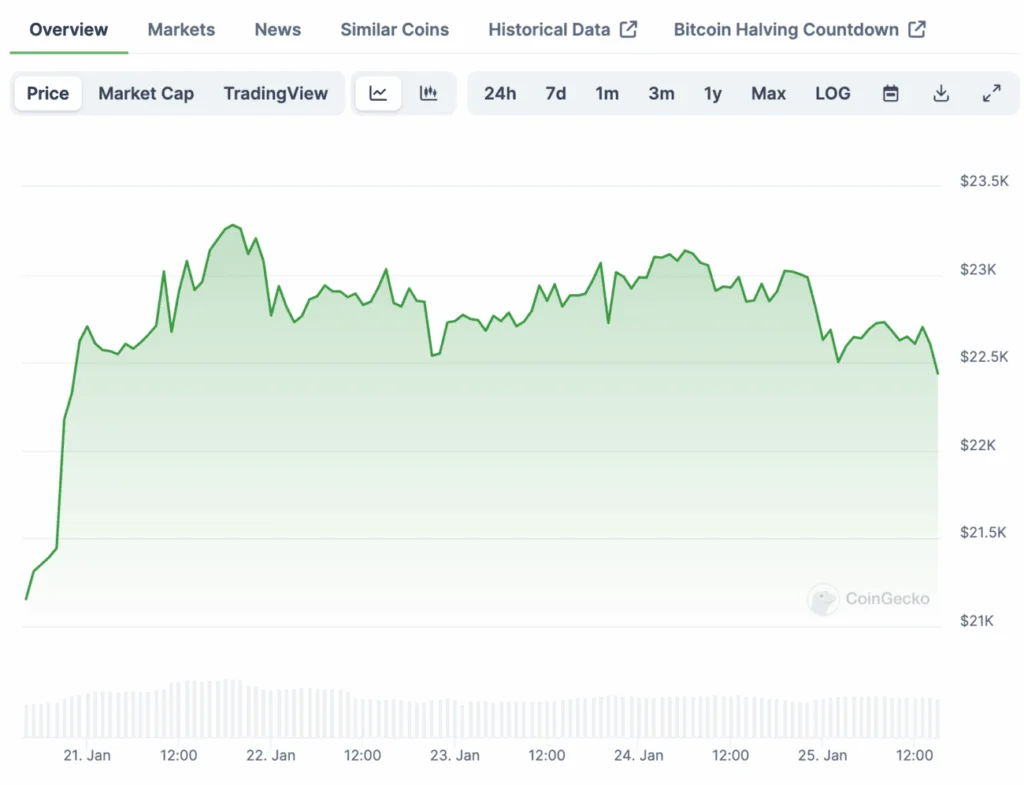
Task: Open the News tab
Action: (x=277, y=29)
